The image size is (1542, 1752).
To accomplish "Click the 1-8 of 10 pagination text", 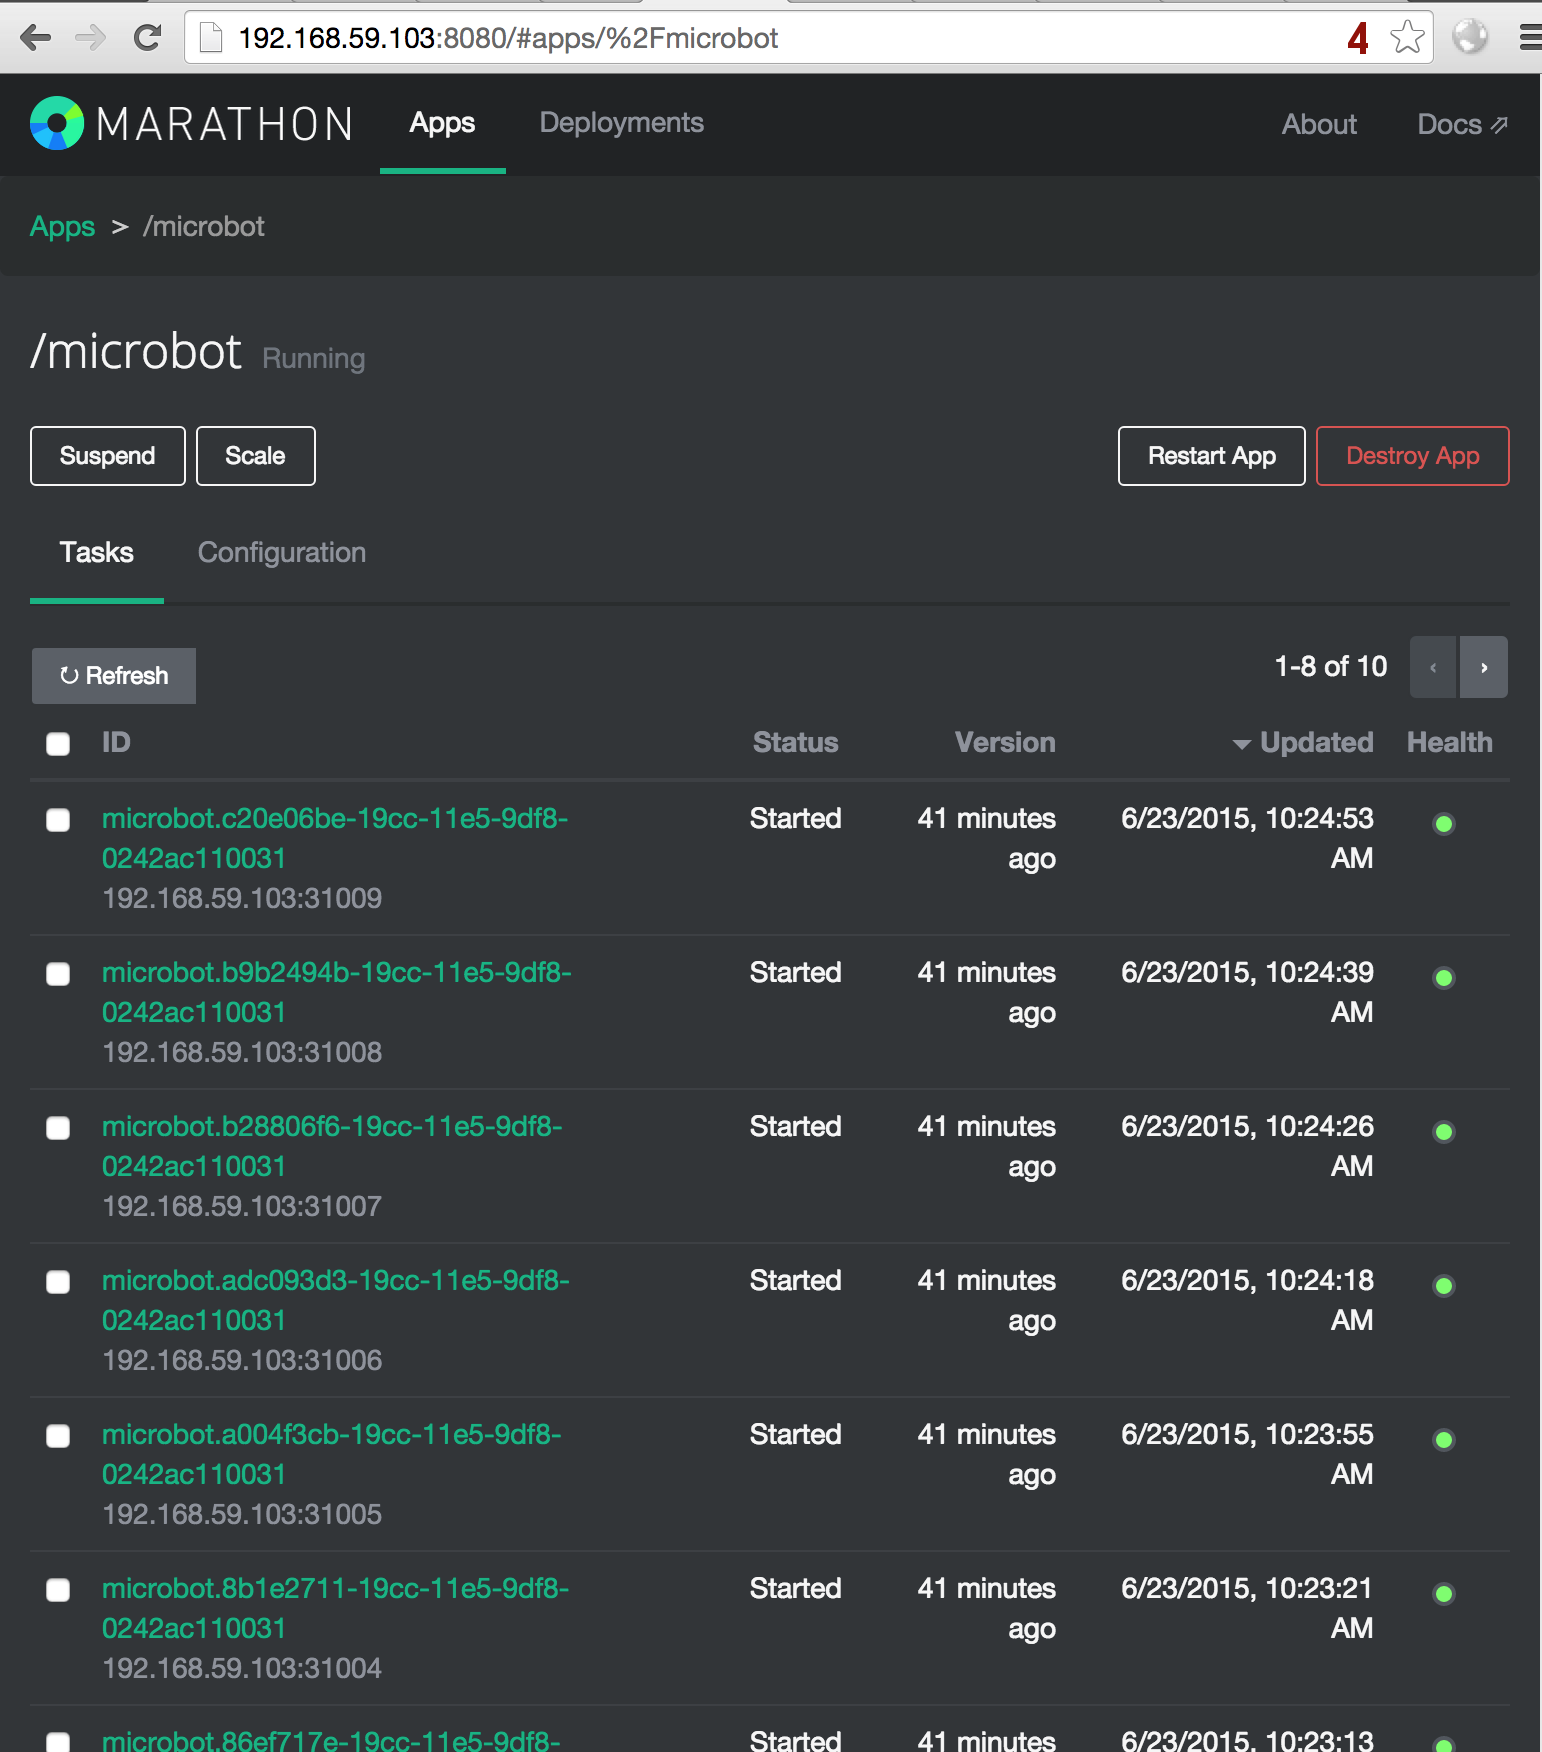I will click(x=1330, y=666).
